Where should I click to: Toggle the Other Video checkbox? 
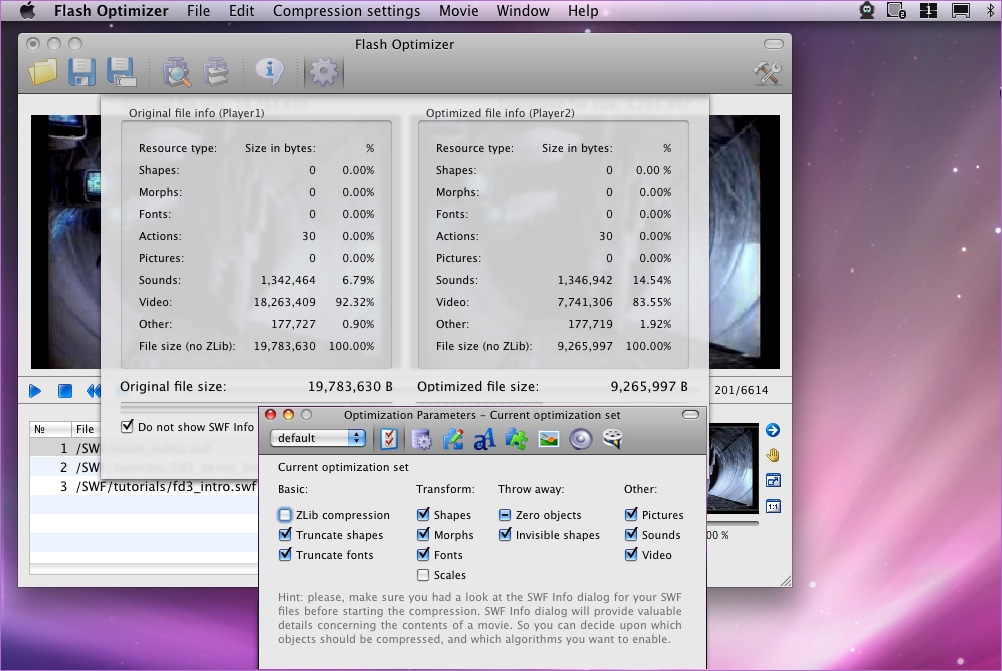[631, 554]
